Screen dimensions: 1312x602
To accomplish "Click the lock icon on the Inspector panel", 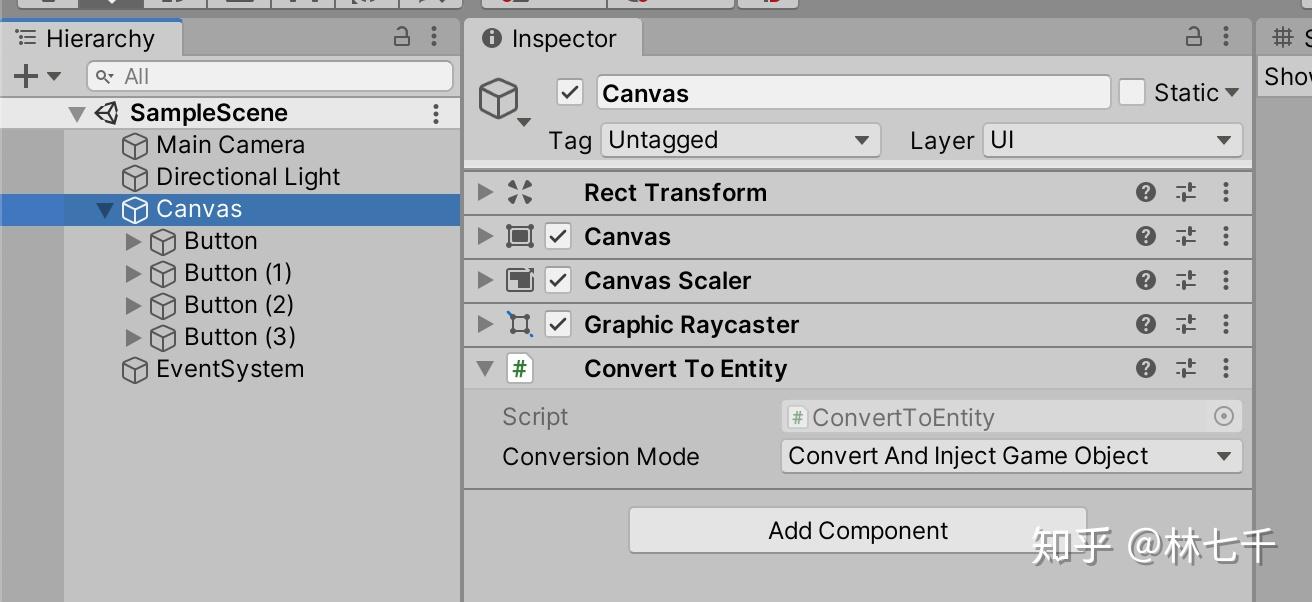I will [1192, 38].
